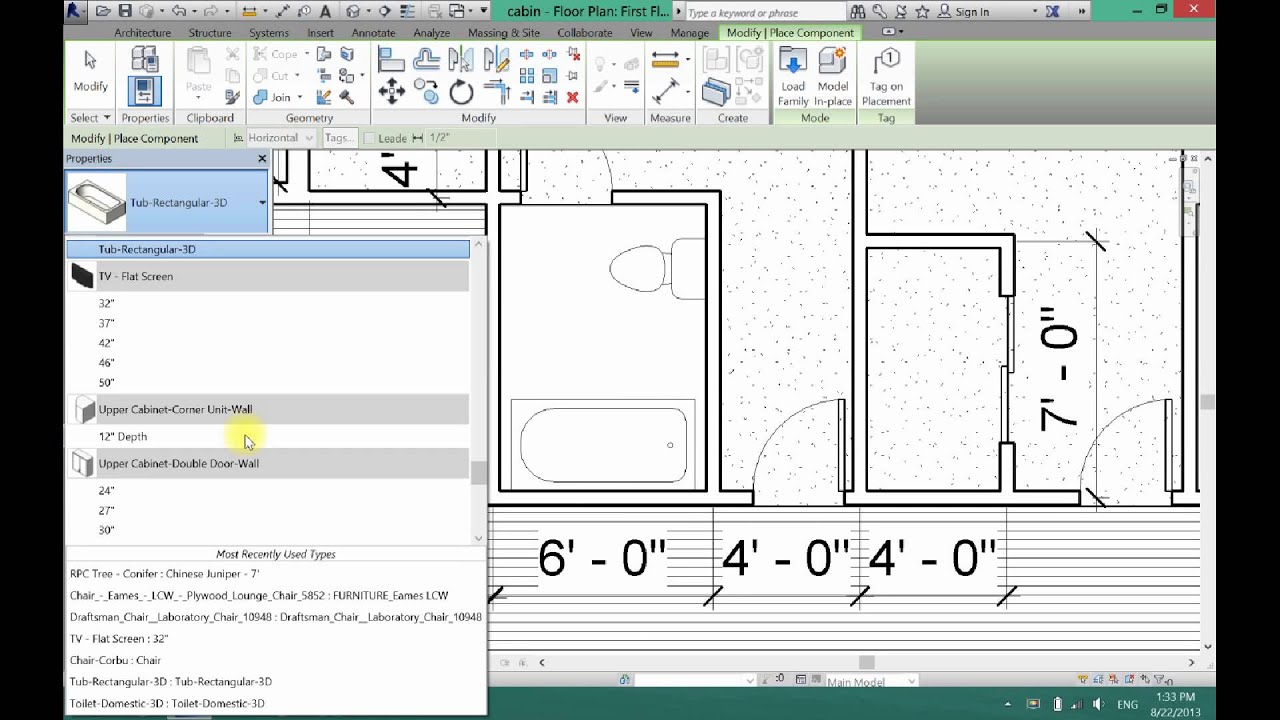Toggle the Properties palette icon
The height and width of the screenshot is (720, 1280).
click(x=144, y=91)
